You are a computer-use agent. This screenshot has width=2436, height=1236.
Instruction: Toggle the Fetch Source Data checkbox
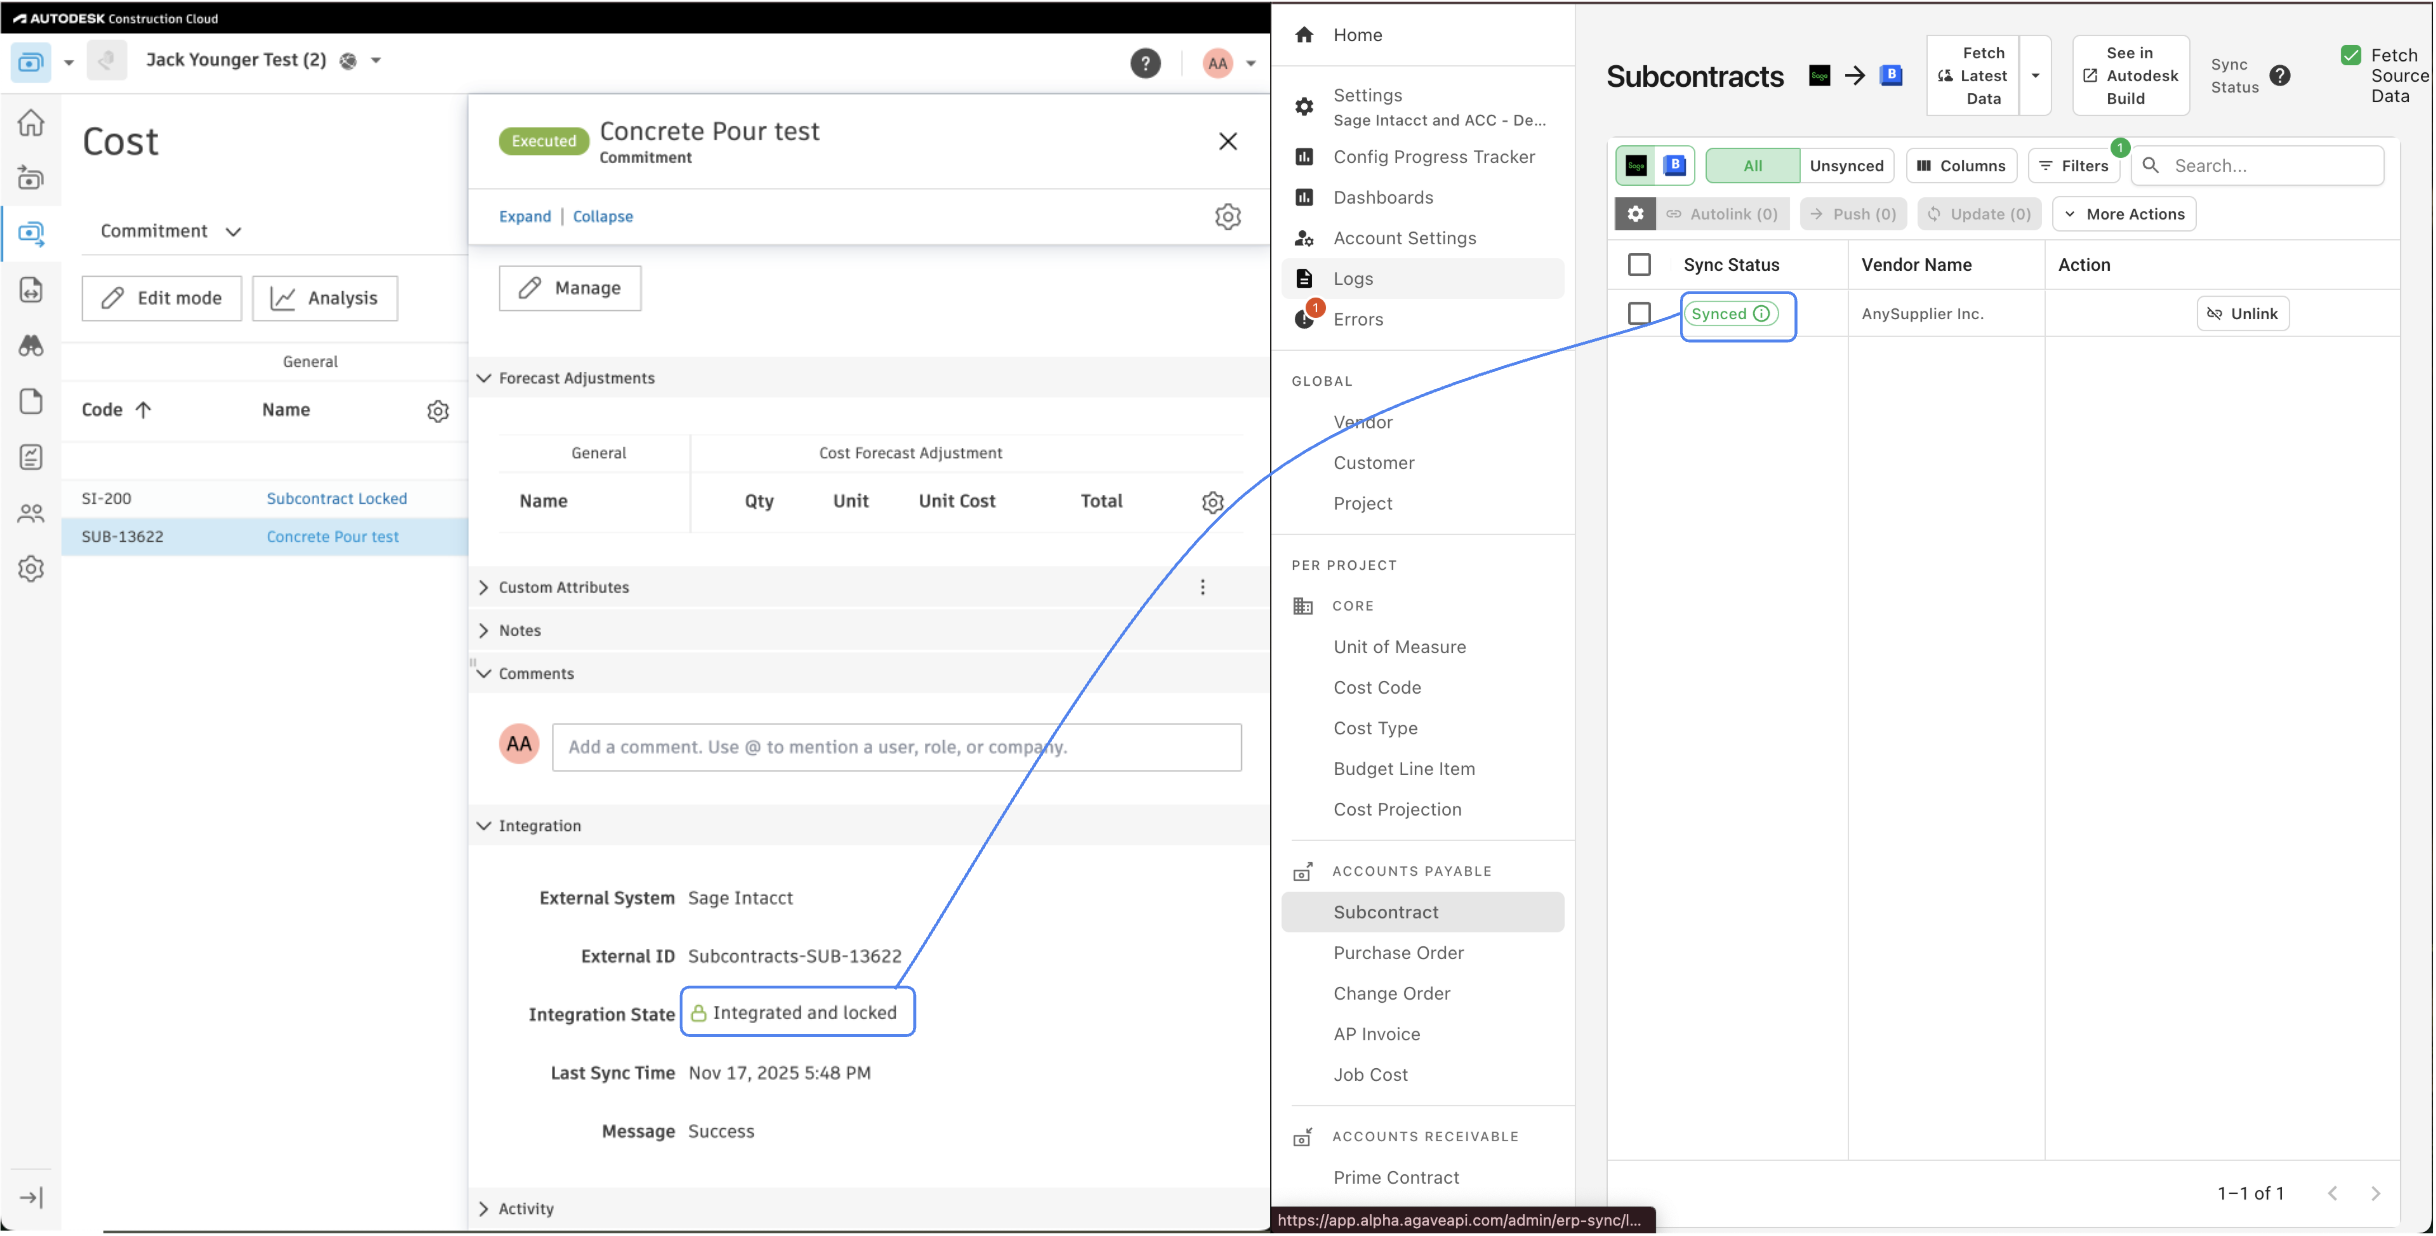coord(2351,56)
